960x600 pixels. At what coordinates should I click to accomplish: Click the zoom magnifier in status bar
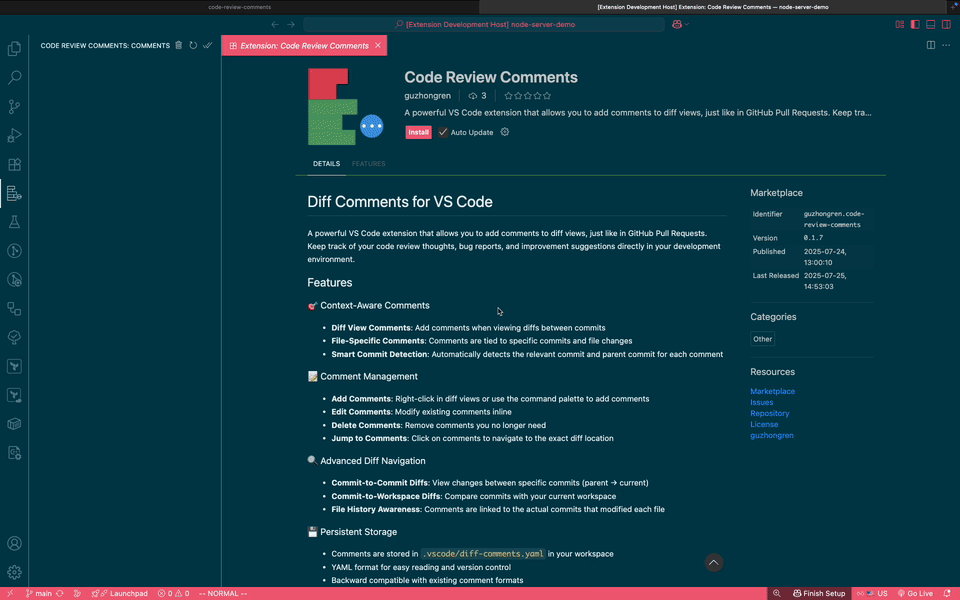point(776,593)
